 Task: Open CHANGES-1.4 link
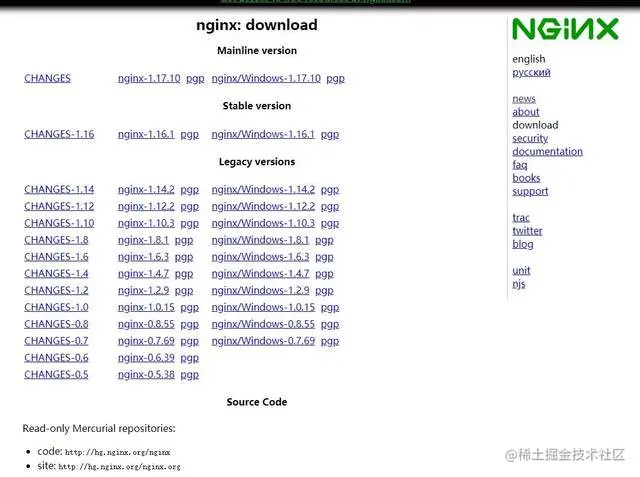(x=56, y=274)
